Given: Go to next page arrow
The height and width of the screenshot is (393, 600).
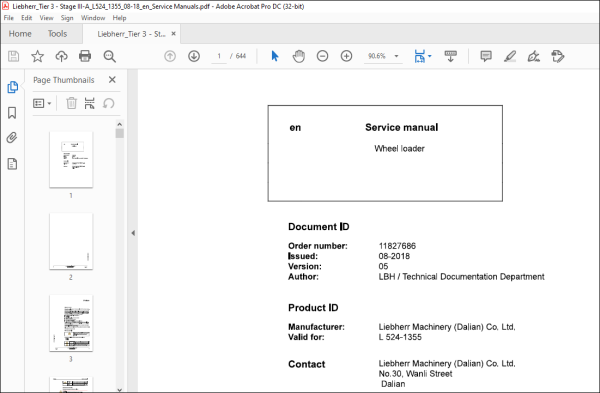Looking at the screenshot, I should pos(194,56).
